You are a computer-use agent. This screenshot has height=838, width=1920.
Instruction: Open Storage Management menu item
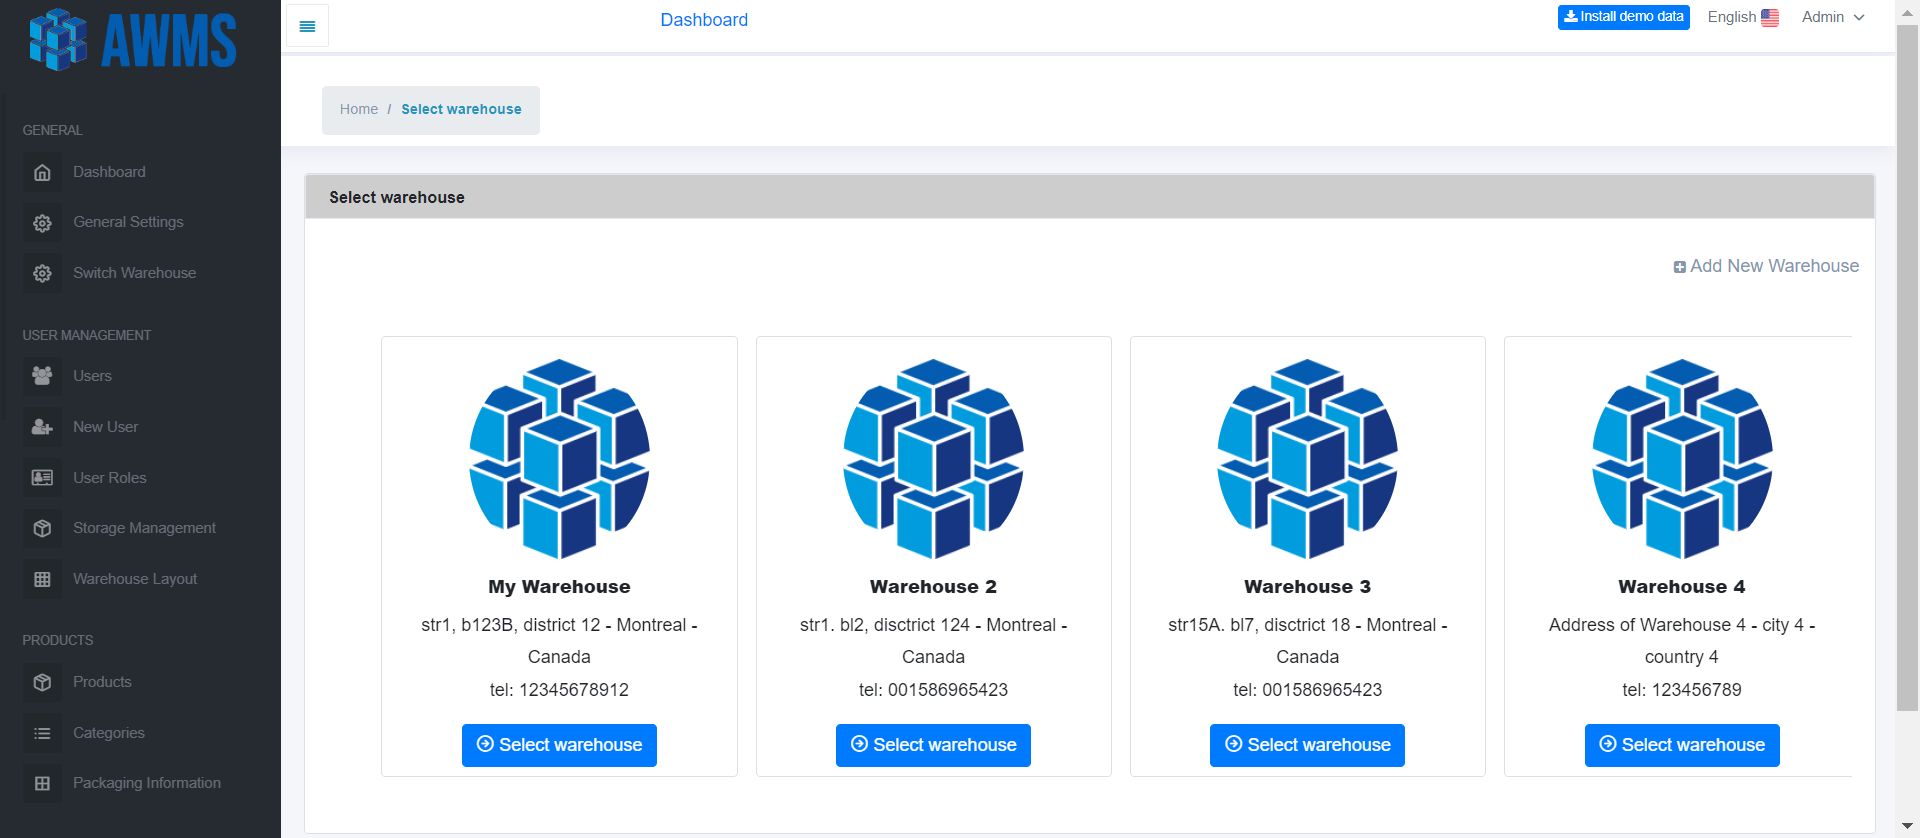click(x=144, y=528)
